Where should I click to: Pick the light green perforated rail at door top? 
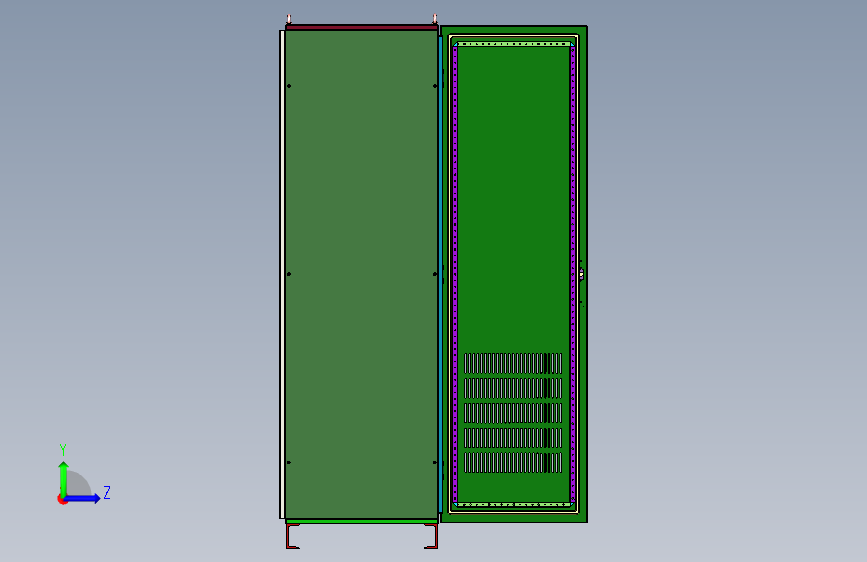[x=514, y=44]
